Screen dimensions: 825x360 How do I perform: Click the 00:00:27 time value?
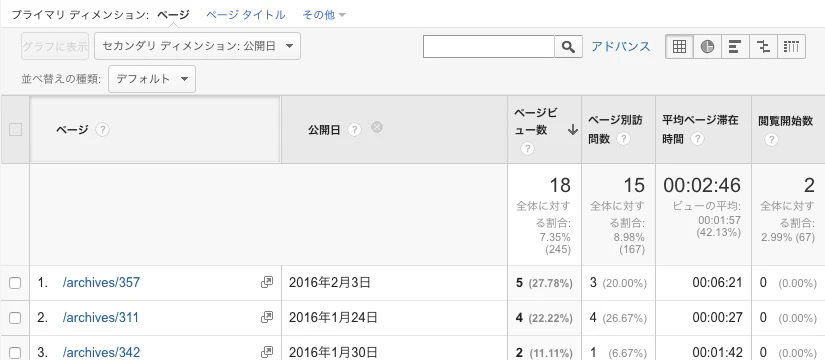(x=717, y=317)
